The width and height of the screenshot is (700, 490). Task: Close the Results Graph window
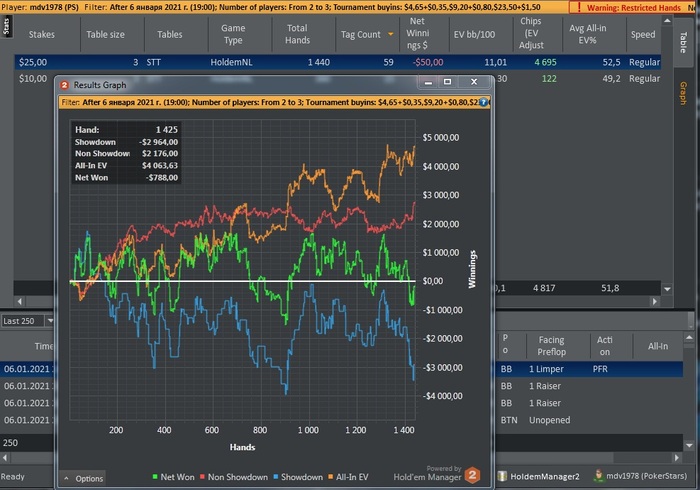[474, 82]
